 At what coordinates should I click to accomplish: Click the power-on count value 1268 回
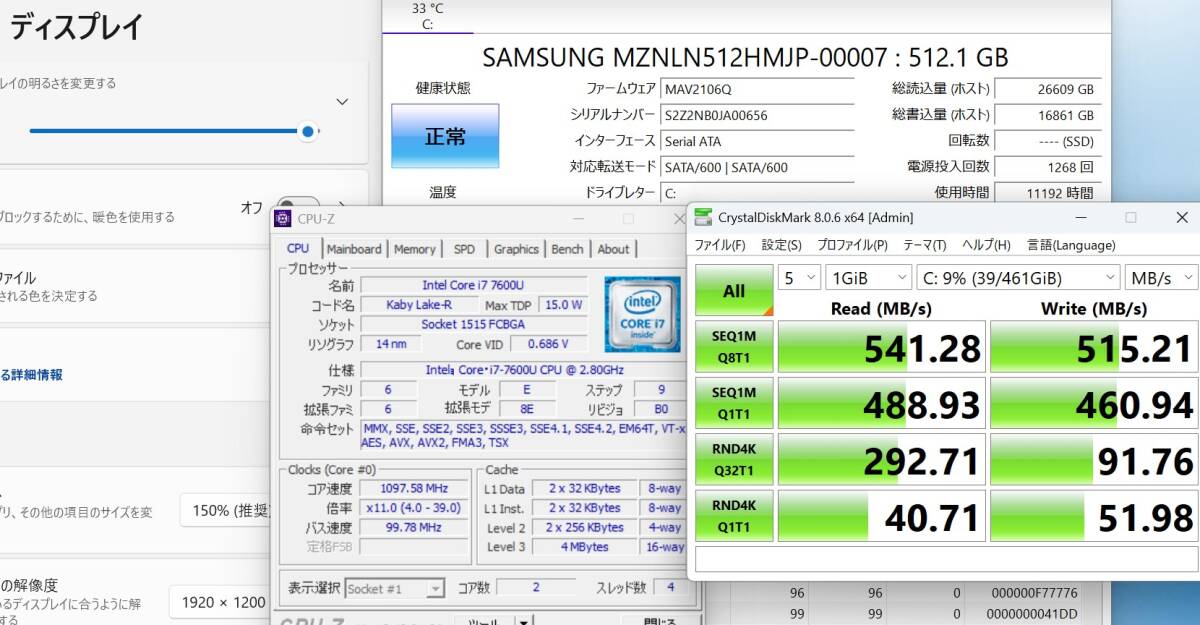(x=1047, y=167)
